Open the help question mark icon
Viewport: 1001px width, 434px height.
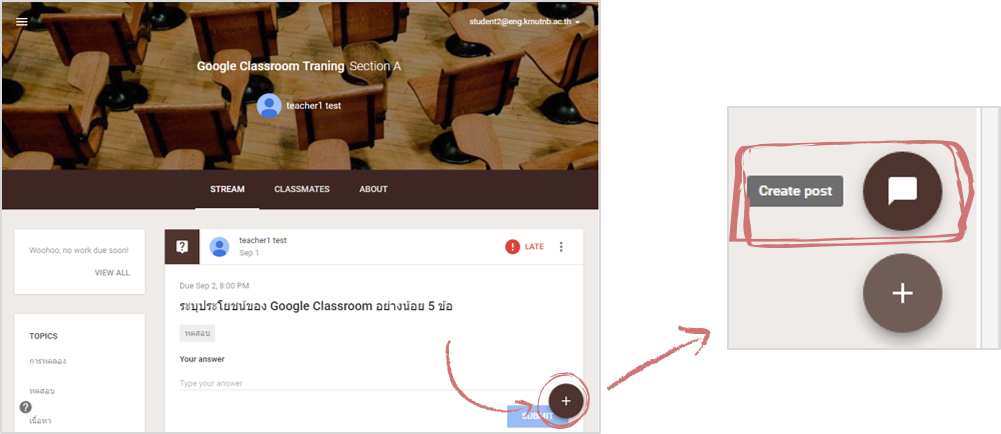26,407
